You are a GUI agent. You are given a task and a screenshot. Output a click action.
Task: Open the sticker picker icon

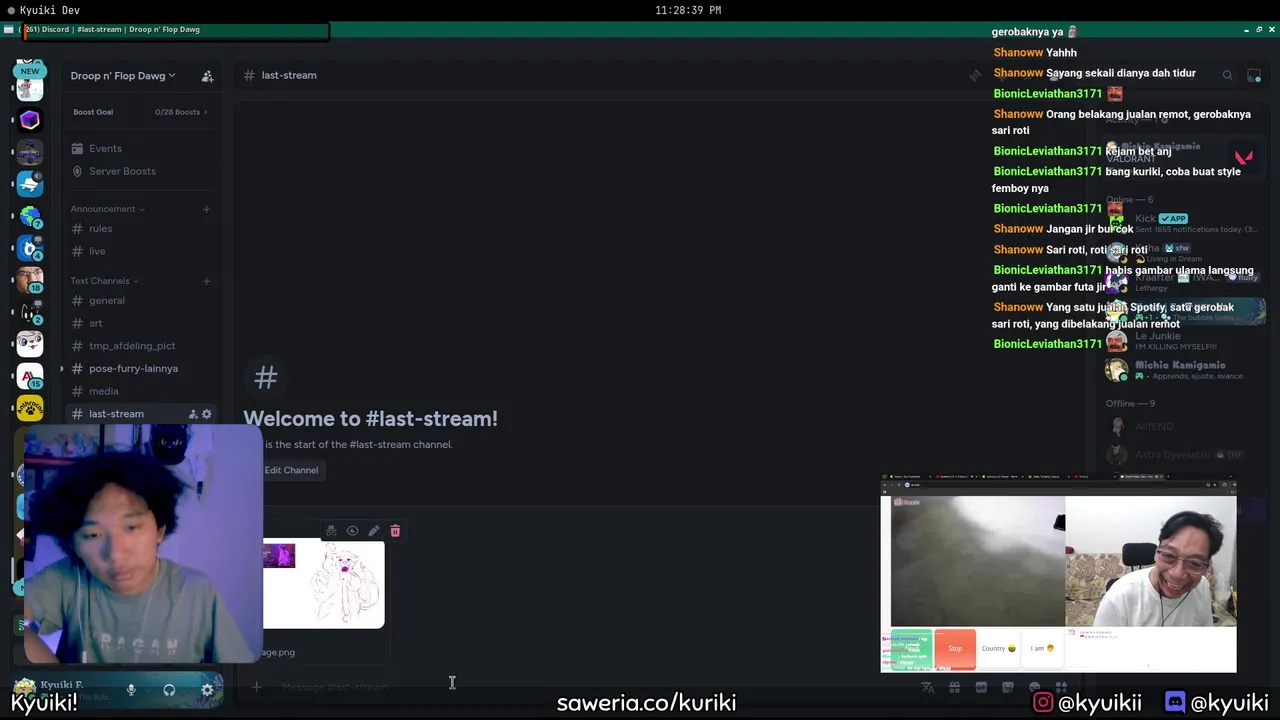click(1008, 687)
